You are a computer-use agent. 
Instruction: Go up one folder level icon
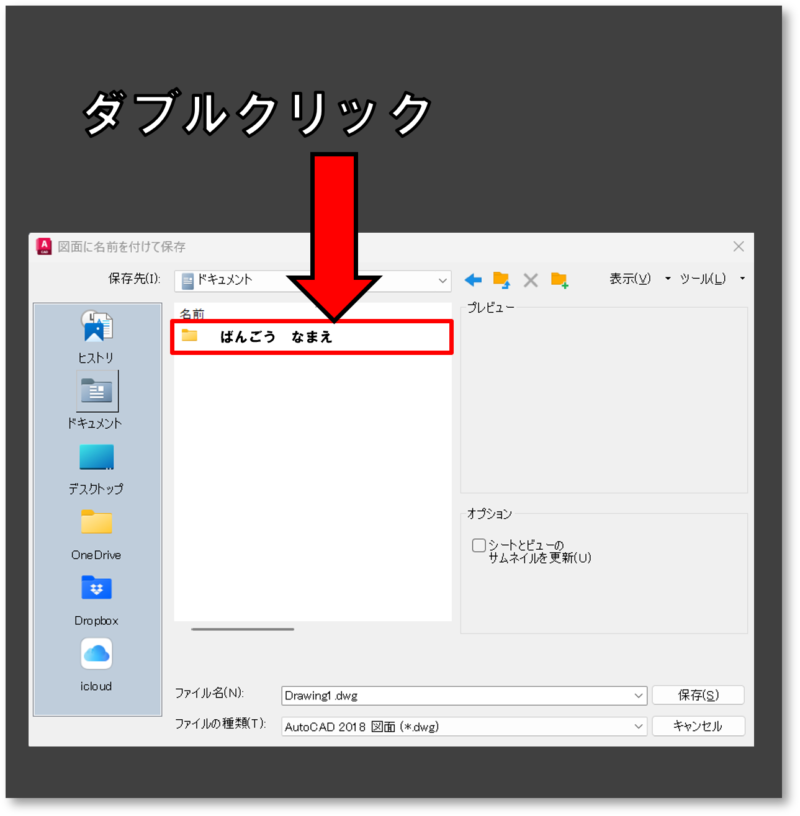coord(501,280)
